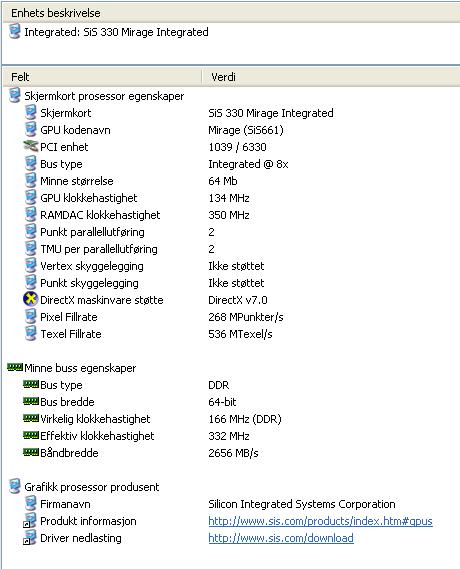Click the icon next to Minne størrelse

coord(31,180)
